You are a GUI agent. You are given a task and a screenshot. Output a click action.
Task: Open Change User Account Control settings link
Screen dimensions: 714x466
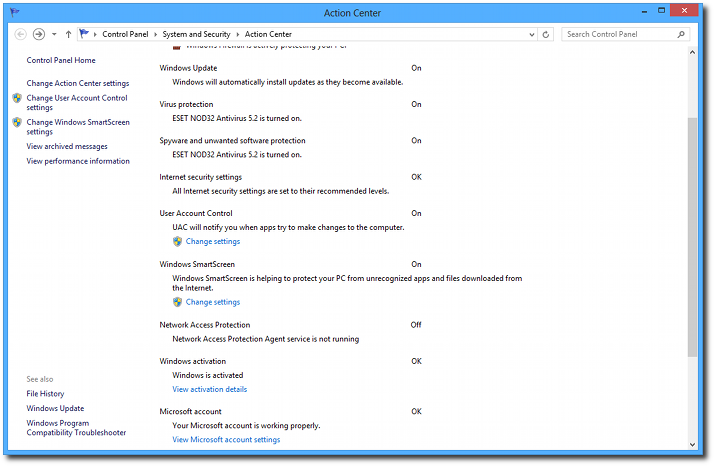[x=77, y=102]
